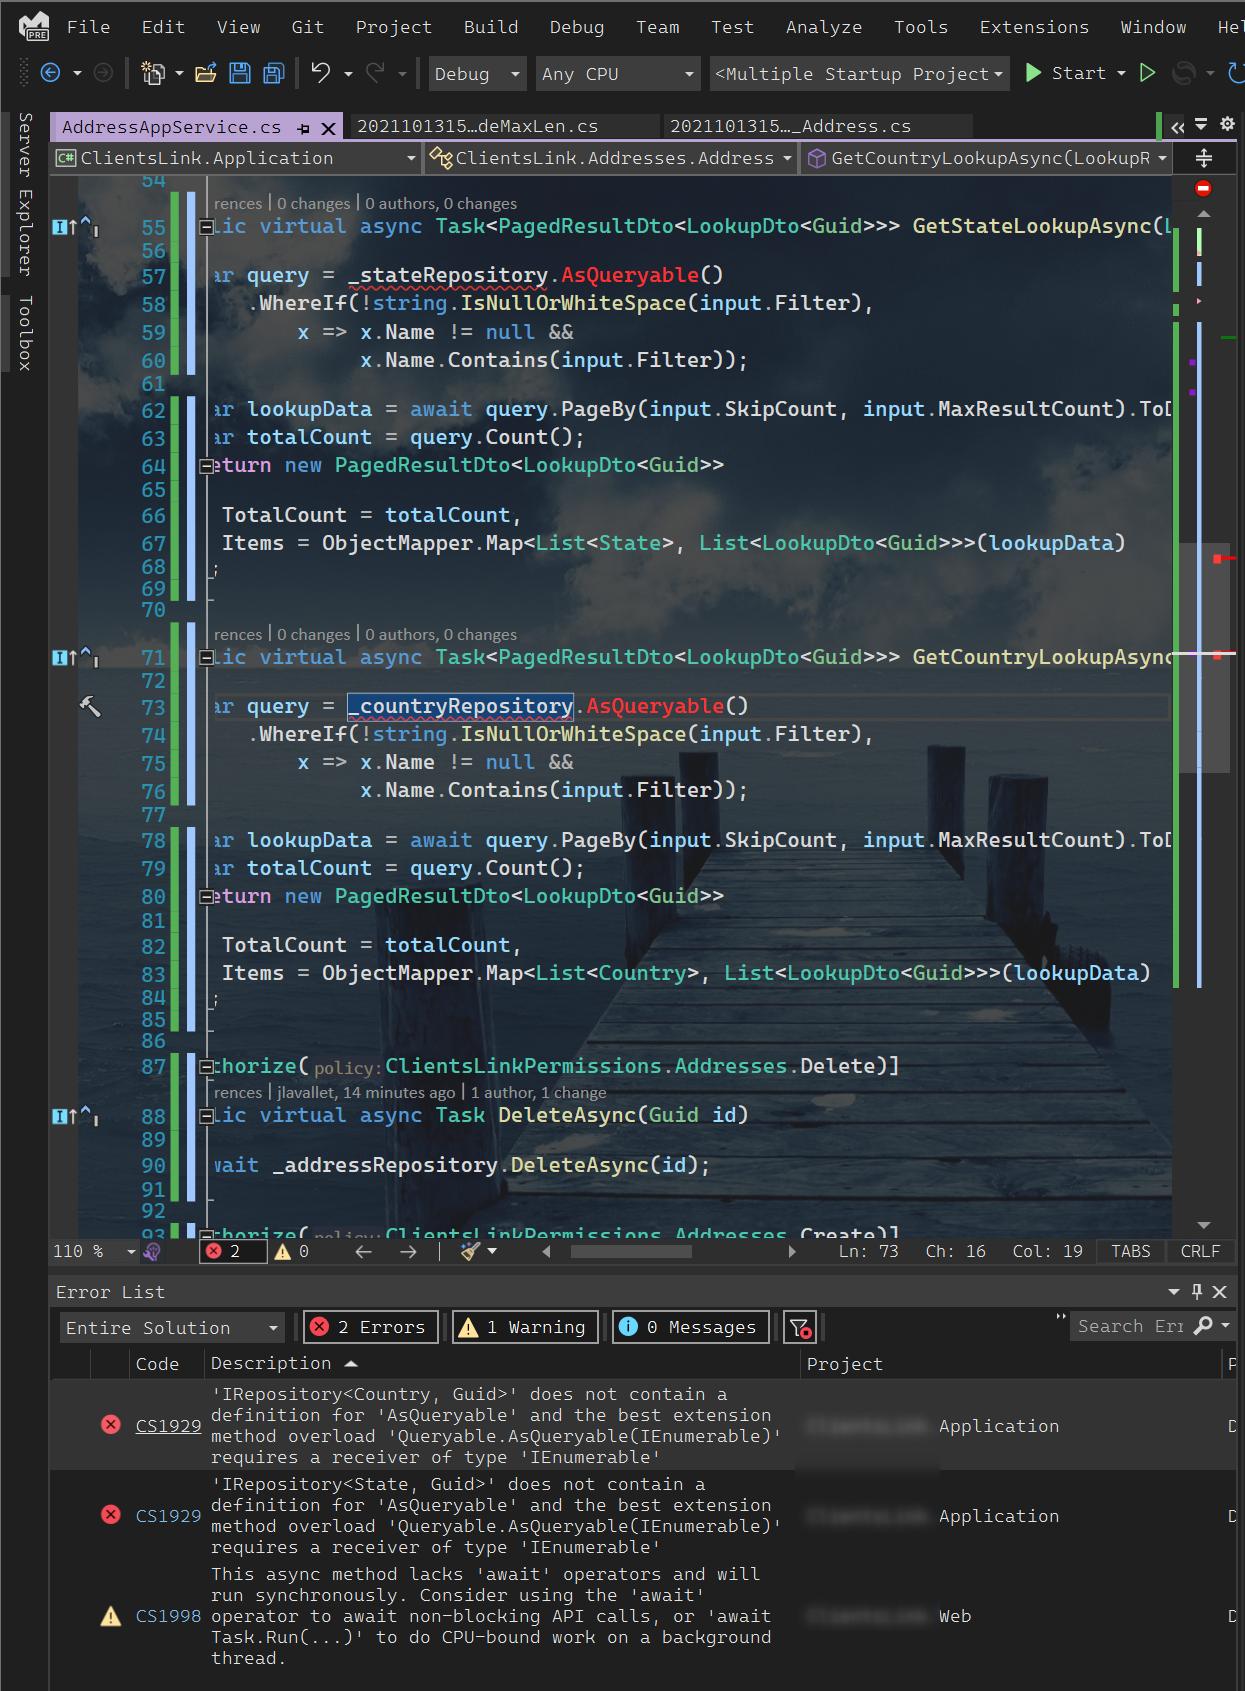The height and width of the screenshot is (1691, 1245).
Task: Open the Git menu
Action: [x=307, y=27]
